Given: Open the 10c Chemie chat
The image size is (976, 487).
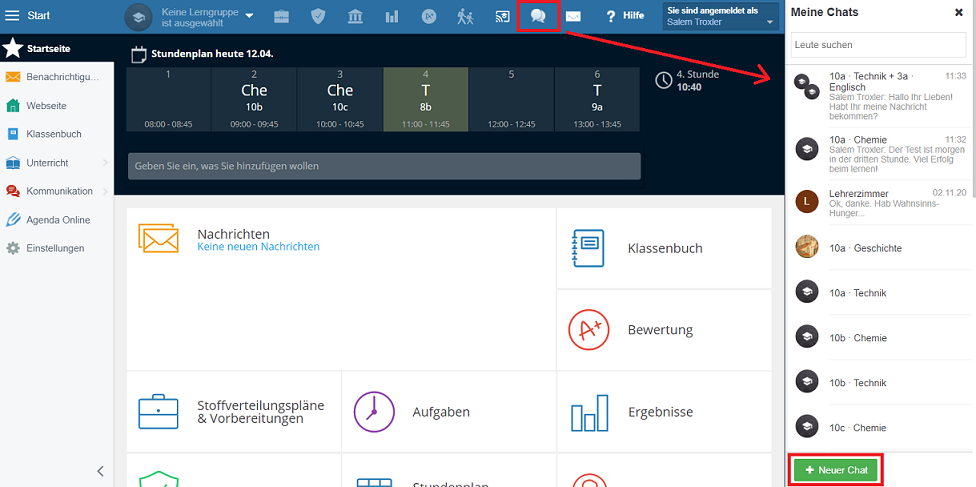Looking at the screenshot, I should tap(880, 427).
